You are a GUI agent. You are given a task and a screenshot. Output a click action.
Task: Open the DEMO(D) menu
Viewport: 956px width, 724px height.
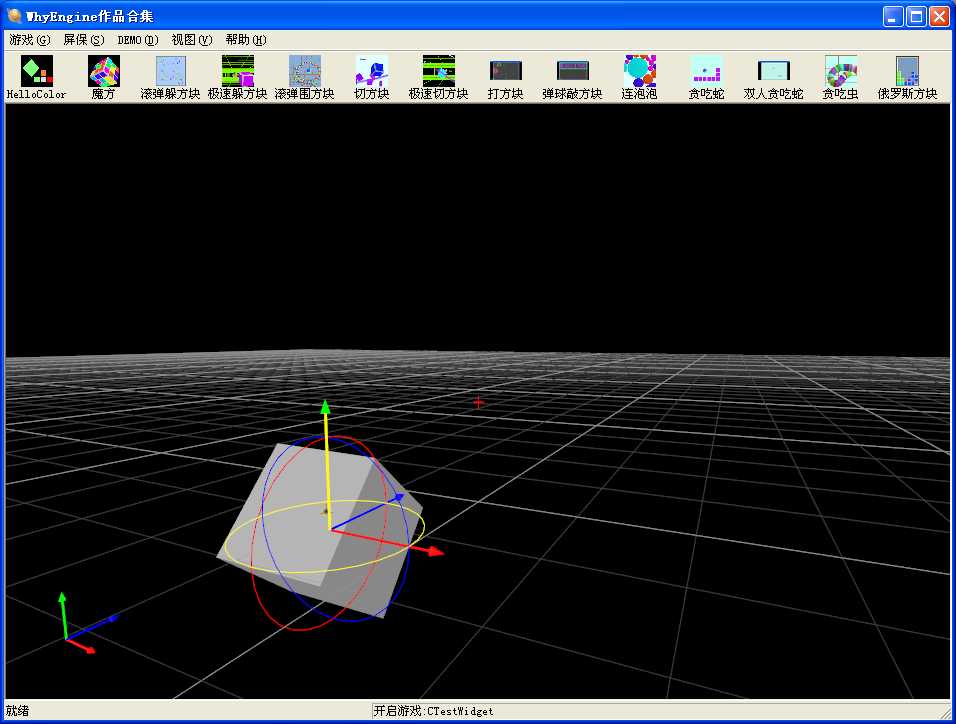click(x=138, y=40)
